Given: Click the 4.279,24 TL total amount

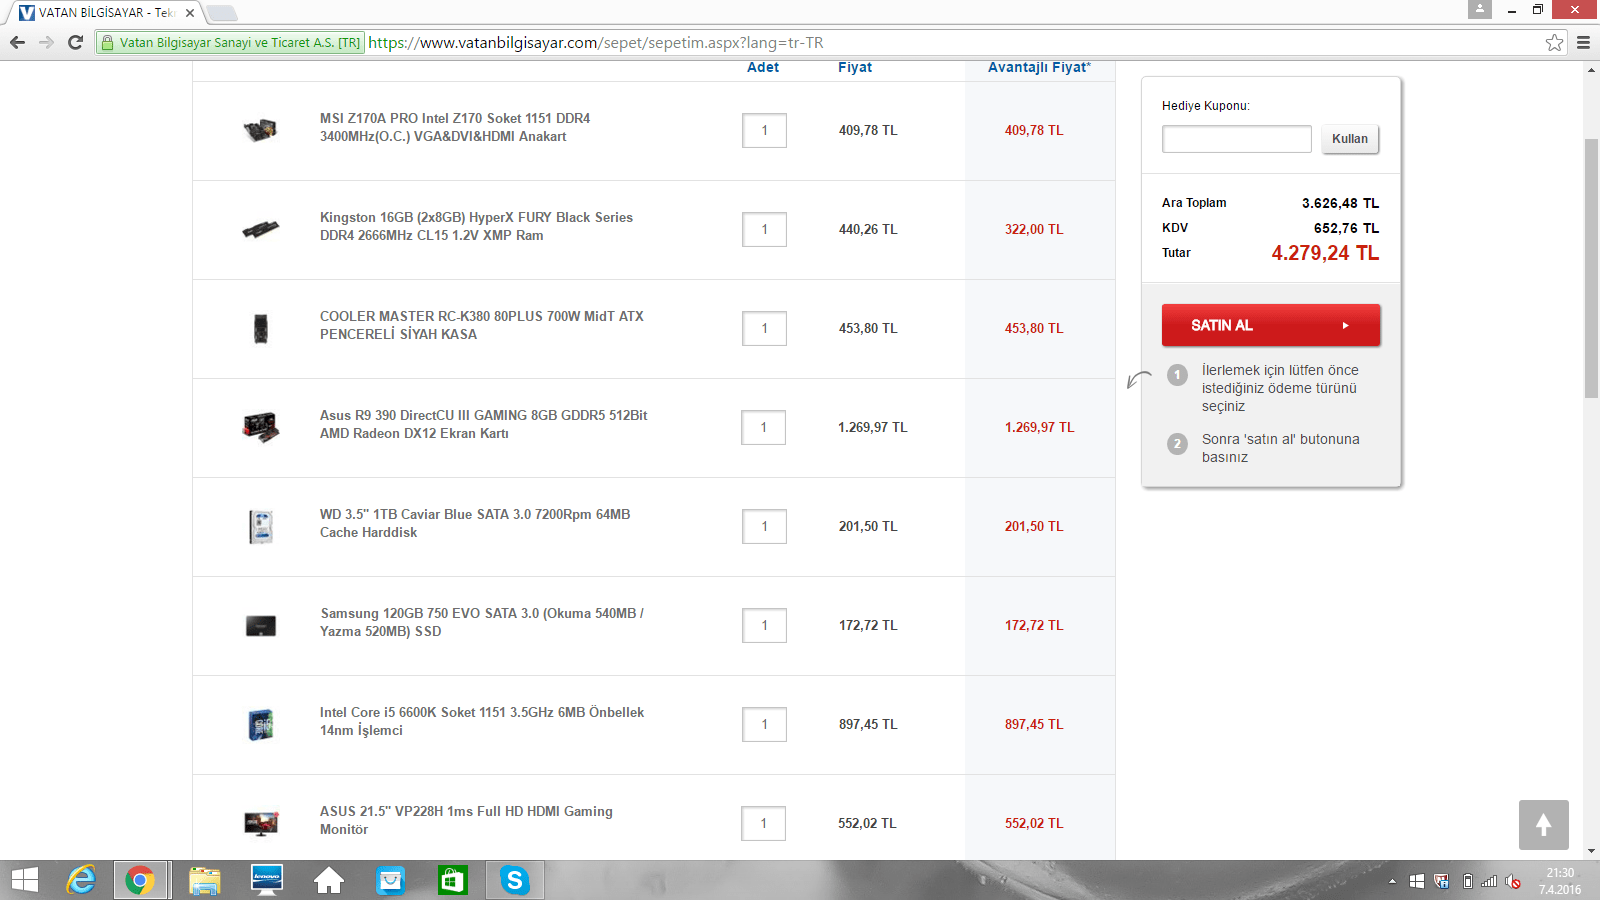Looking at the screenshot, I should [x=1325, y=253].
